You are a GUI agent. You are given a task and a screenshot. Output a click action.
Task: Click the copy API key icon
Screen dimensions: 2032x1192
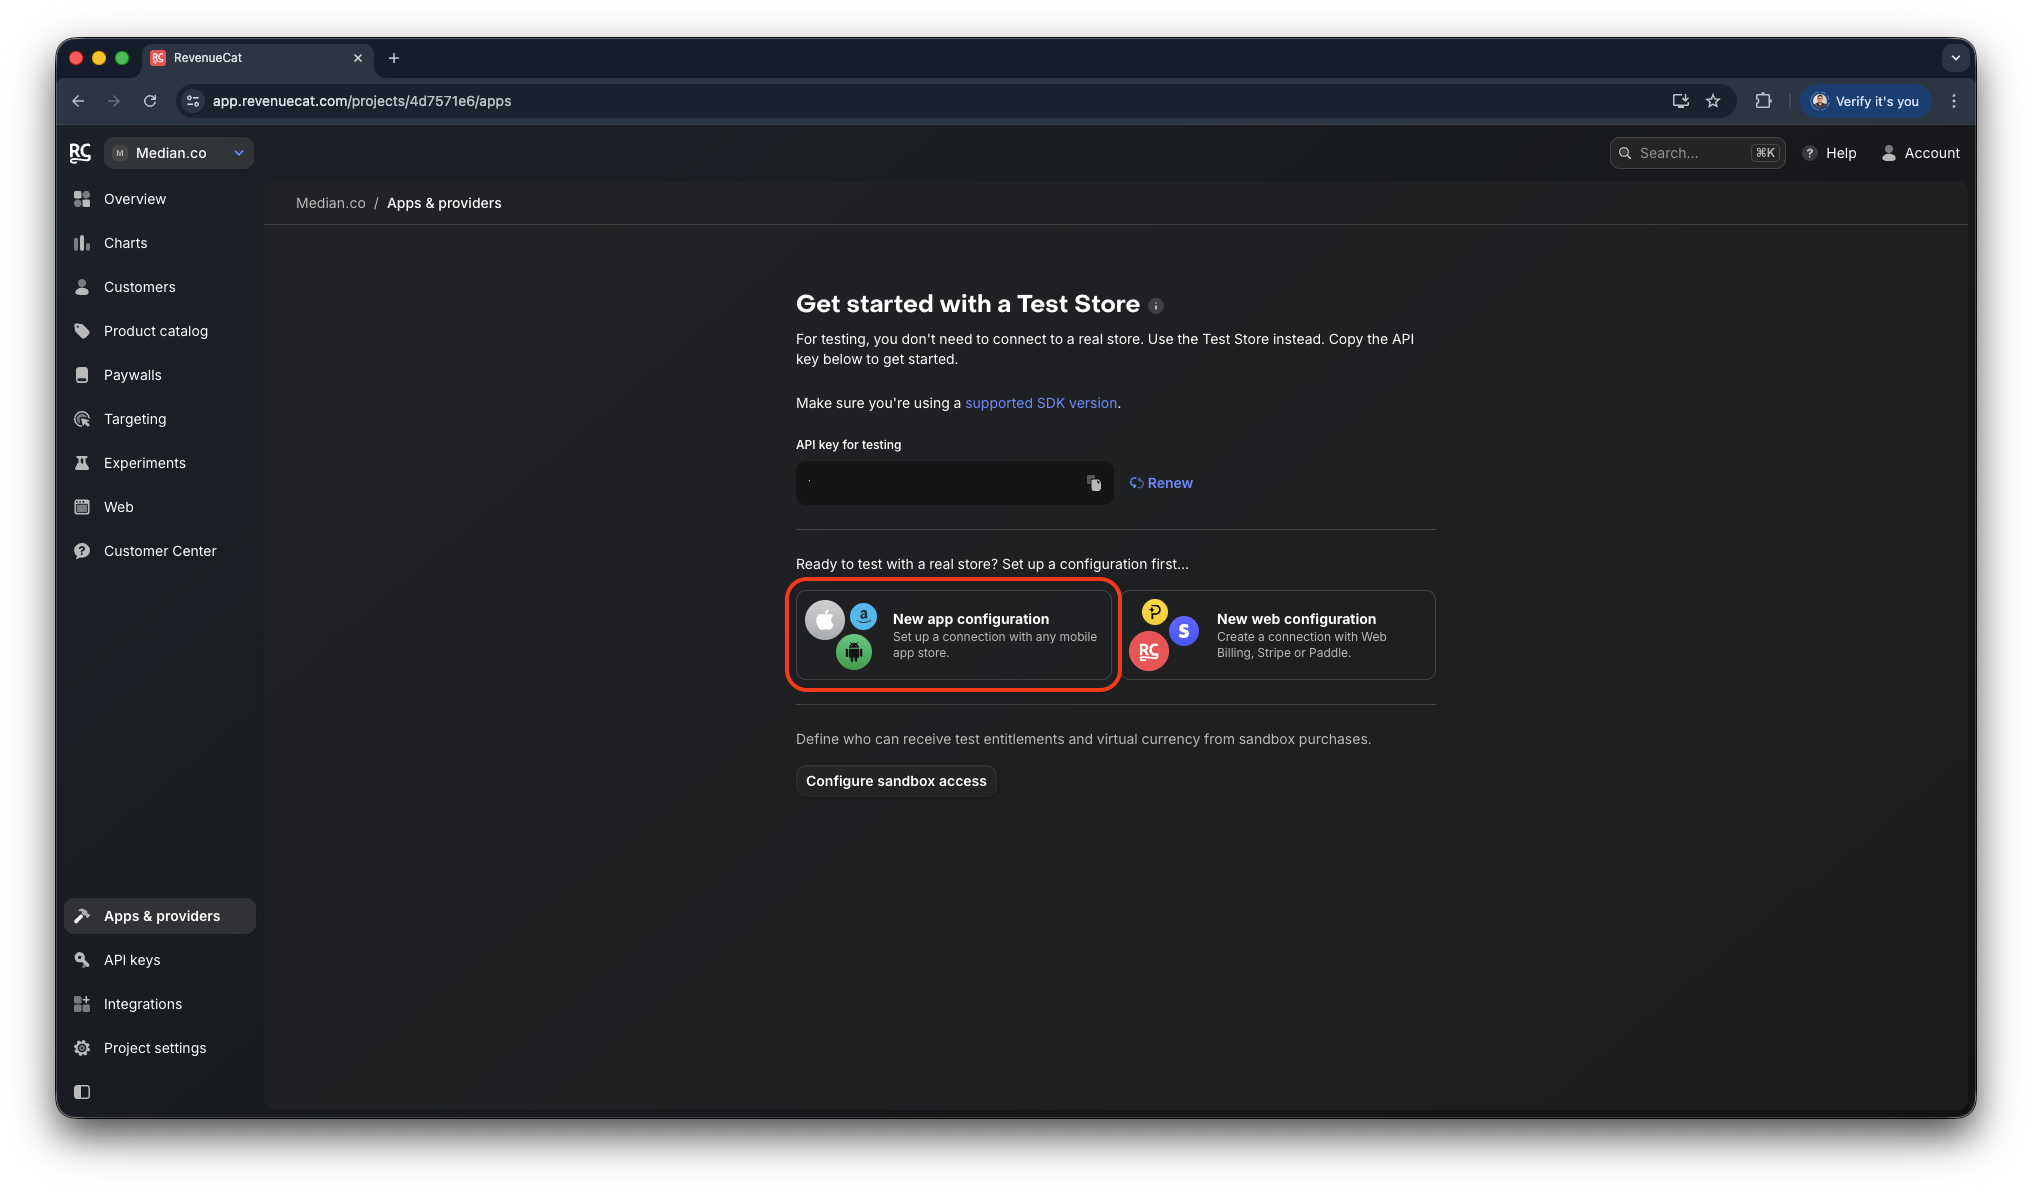(1094, 483)
